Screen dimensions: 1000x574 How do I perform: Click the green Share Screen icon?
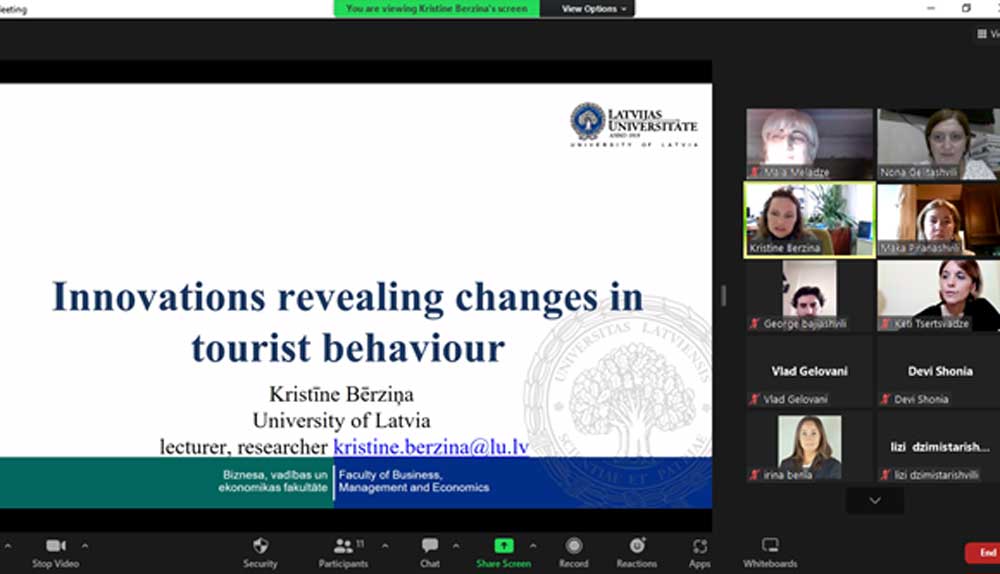tap(503, 546)
